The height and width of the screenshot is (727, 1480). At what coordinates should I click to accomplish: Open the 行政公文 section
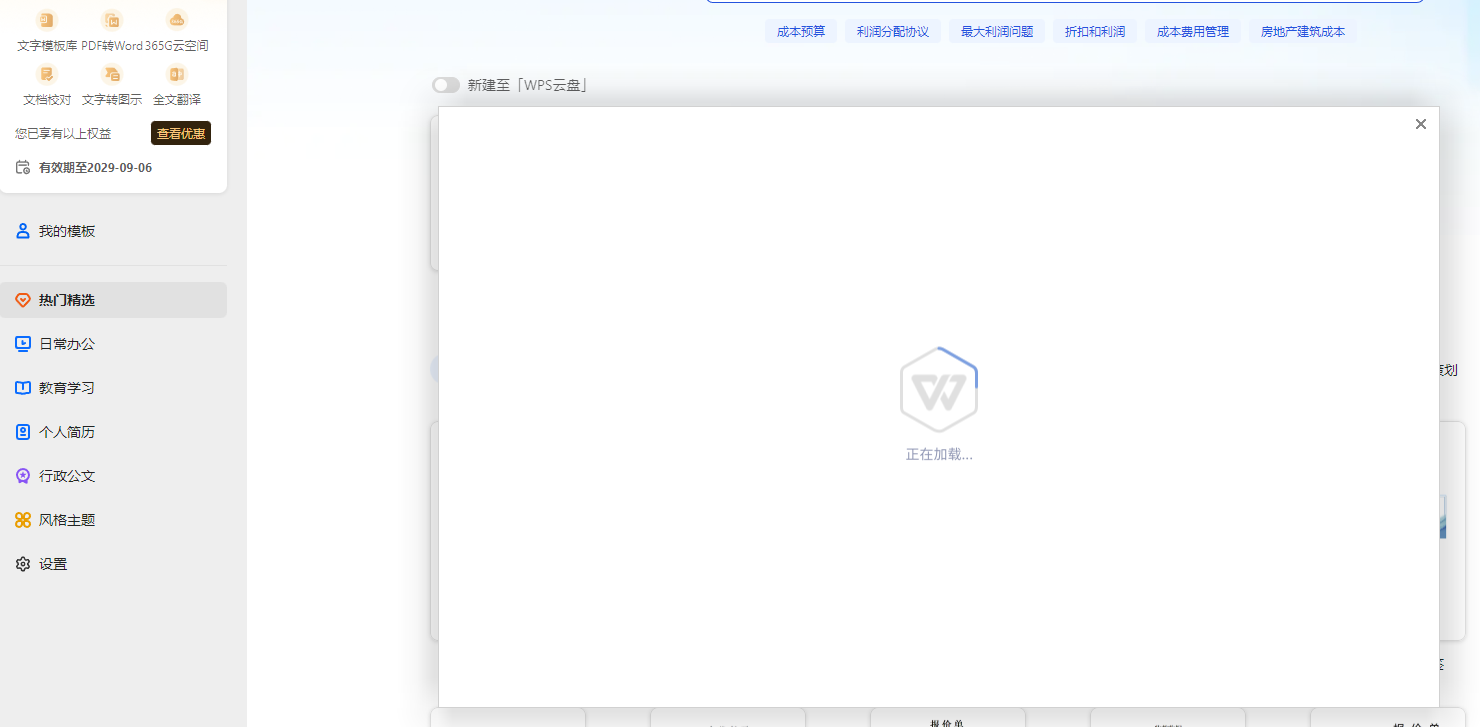22,475
